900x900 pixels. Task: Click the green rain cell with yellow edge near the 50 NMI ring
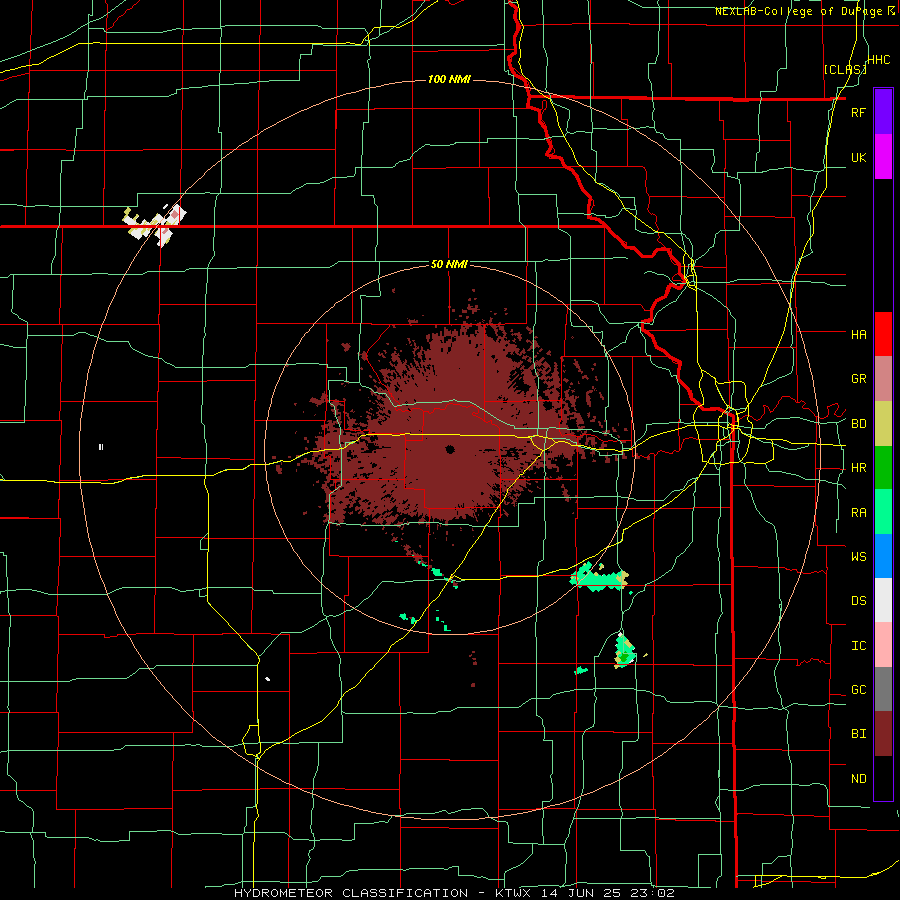coord(599,576)
